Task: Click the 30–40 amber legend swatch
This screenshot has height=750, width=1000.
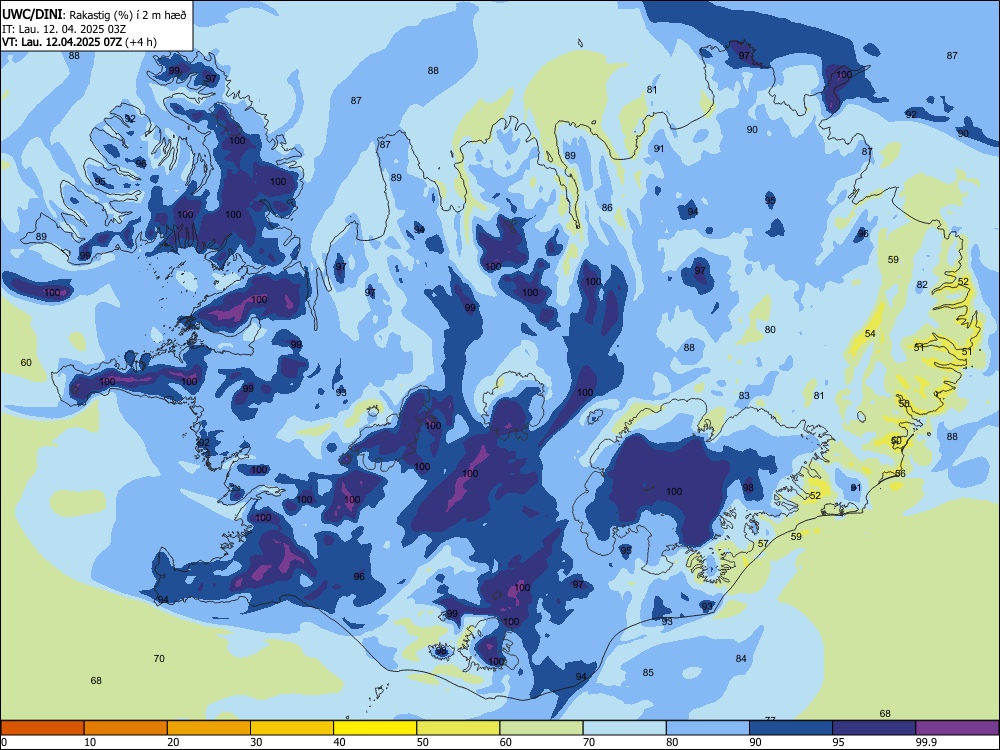Action: point(292,728)
